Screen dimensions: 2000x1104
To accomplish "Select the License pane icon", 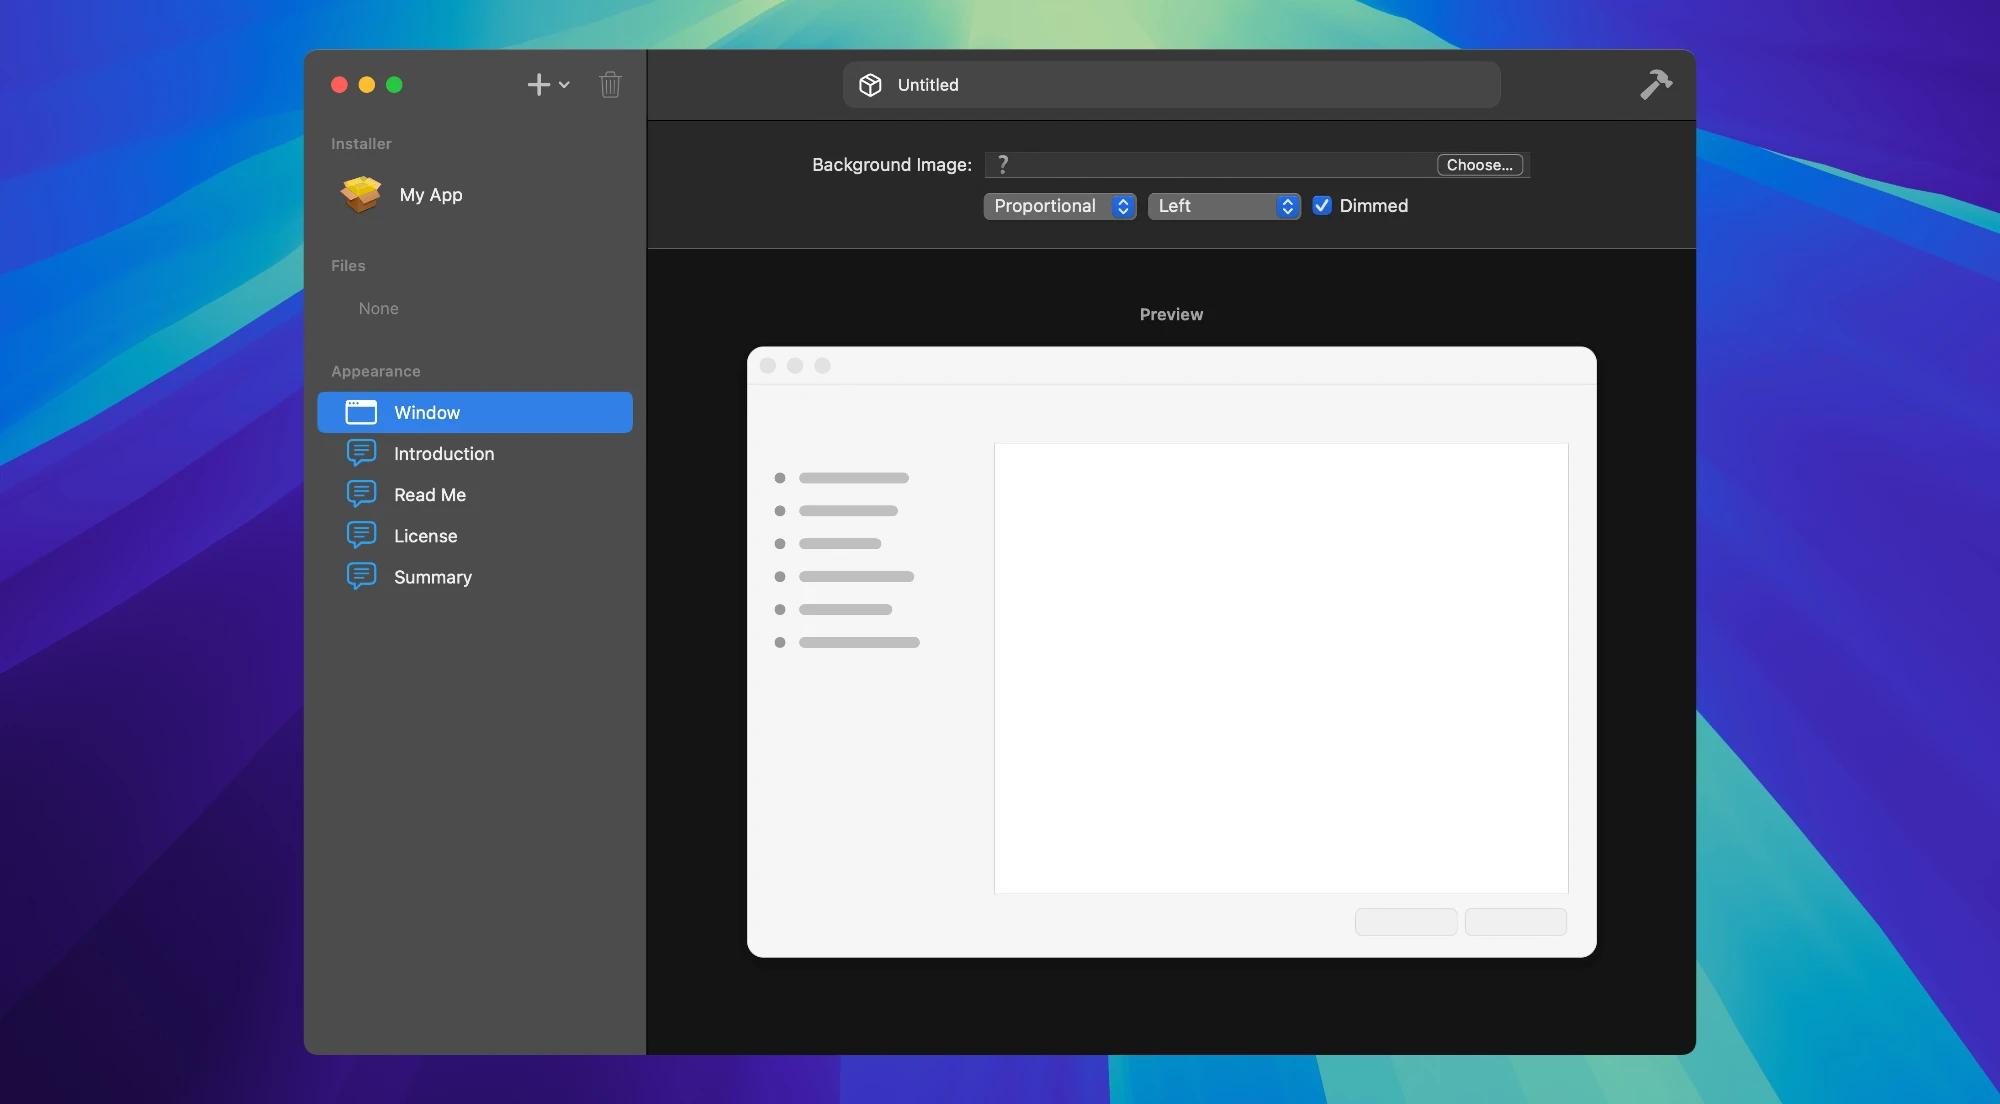I will pyautogui.click(x=361, y=535).
